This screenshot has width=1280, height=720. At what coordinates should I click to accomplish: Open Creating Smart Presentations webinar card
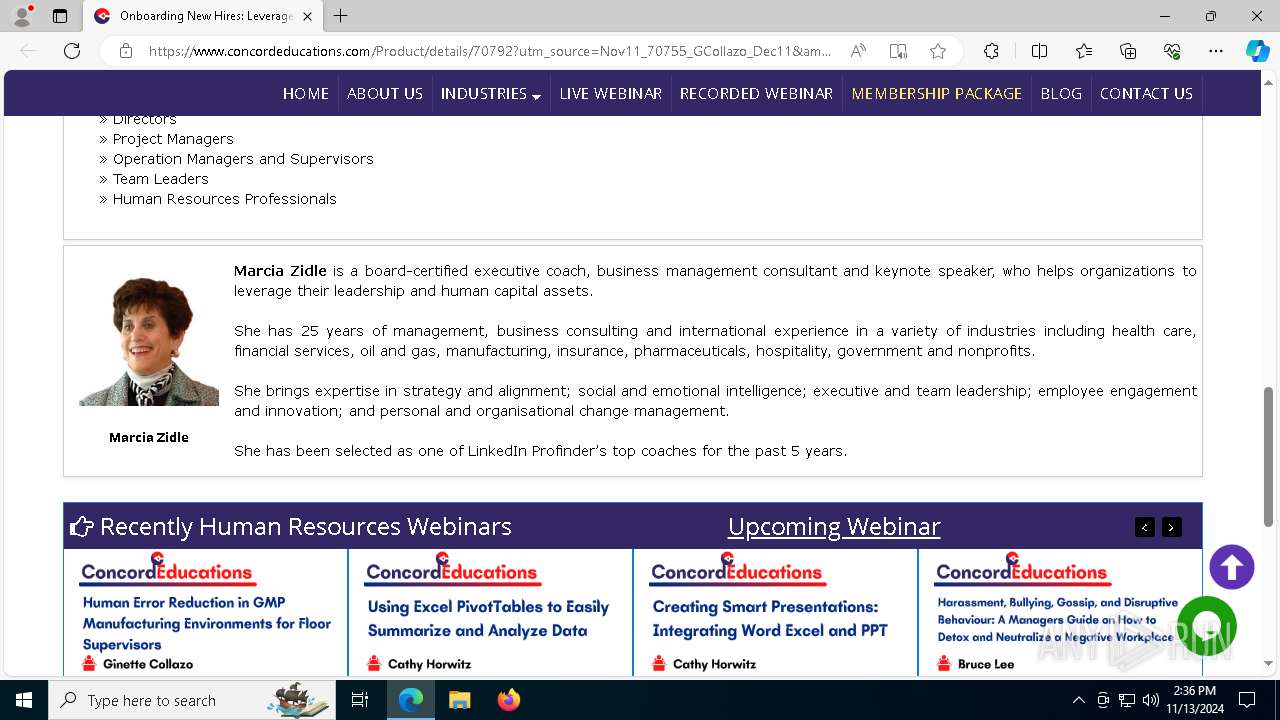tap(775, 612)
